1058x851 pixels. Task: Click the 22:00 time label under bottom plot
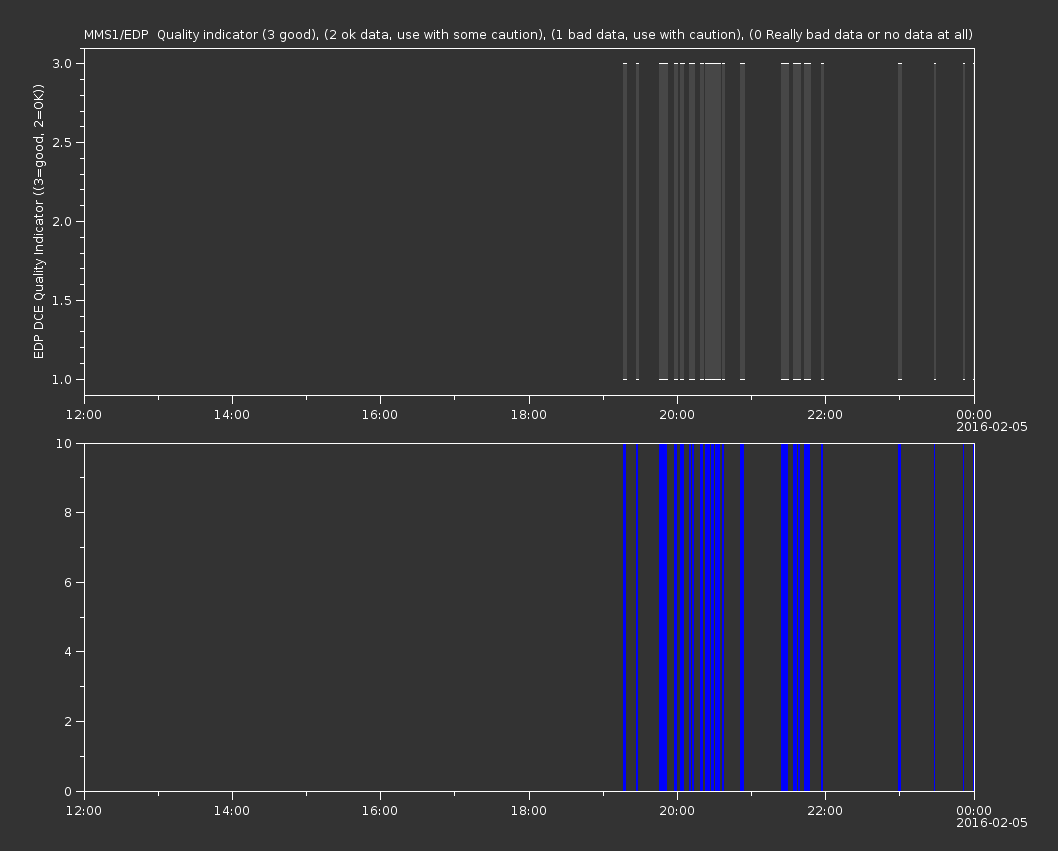[x=825, y=811]
